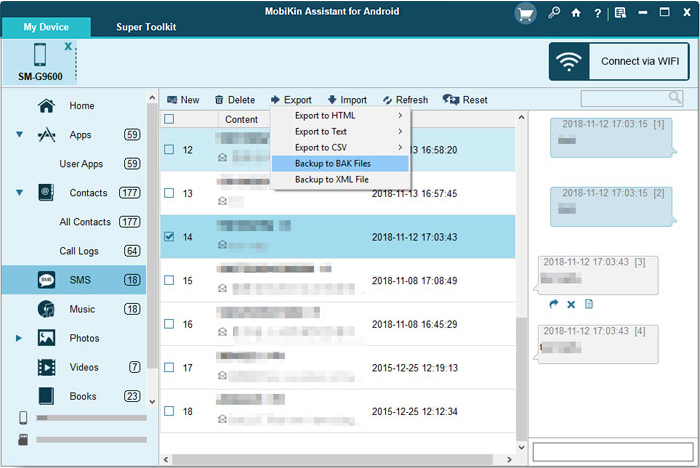
Task: Check the box for row 15
Action: coord(169,280)
